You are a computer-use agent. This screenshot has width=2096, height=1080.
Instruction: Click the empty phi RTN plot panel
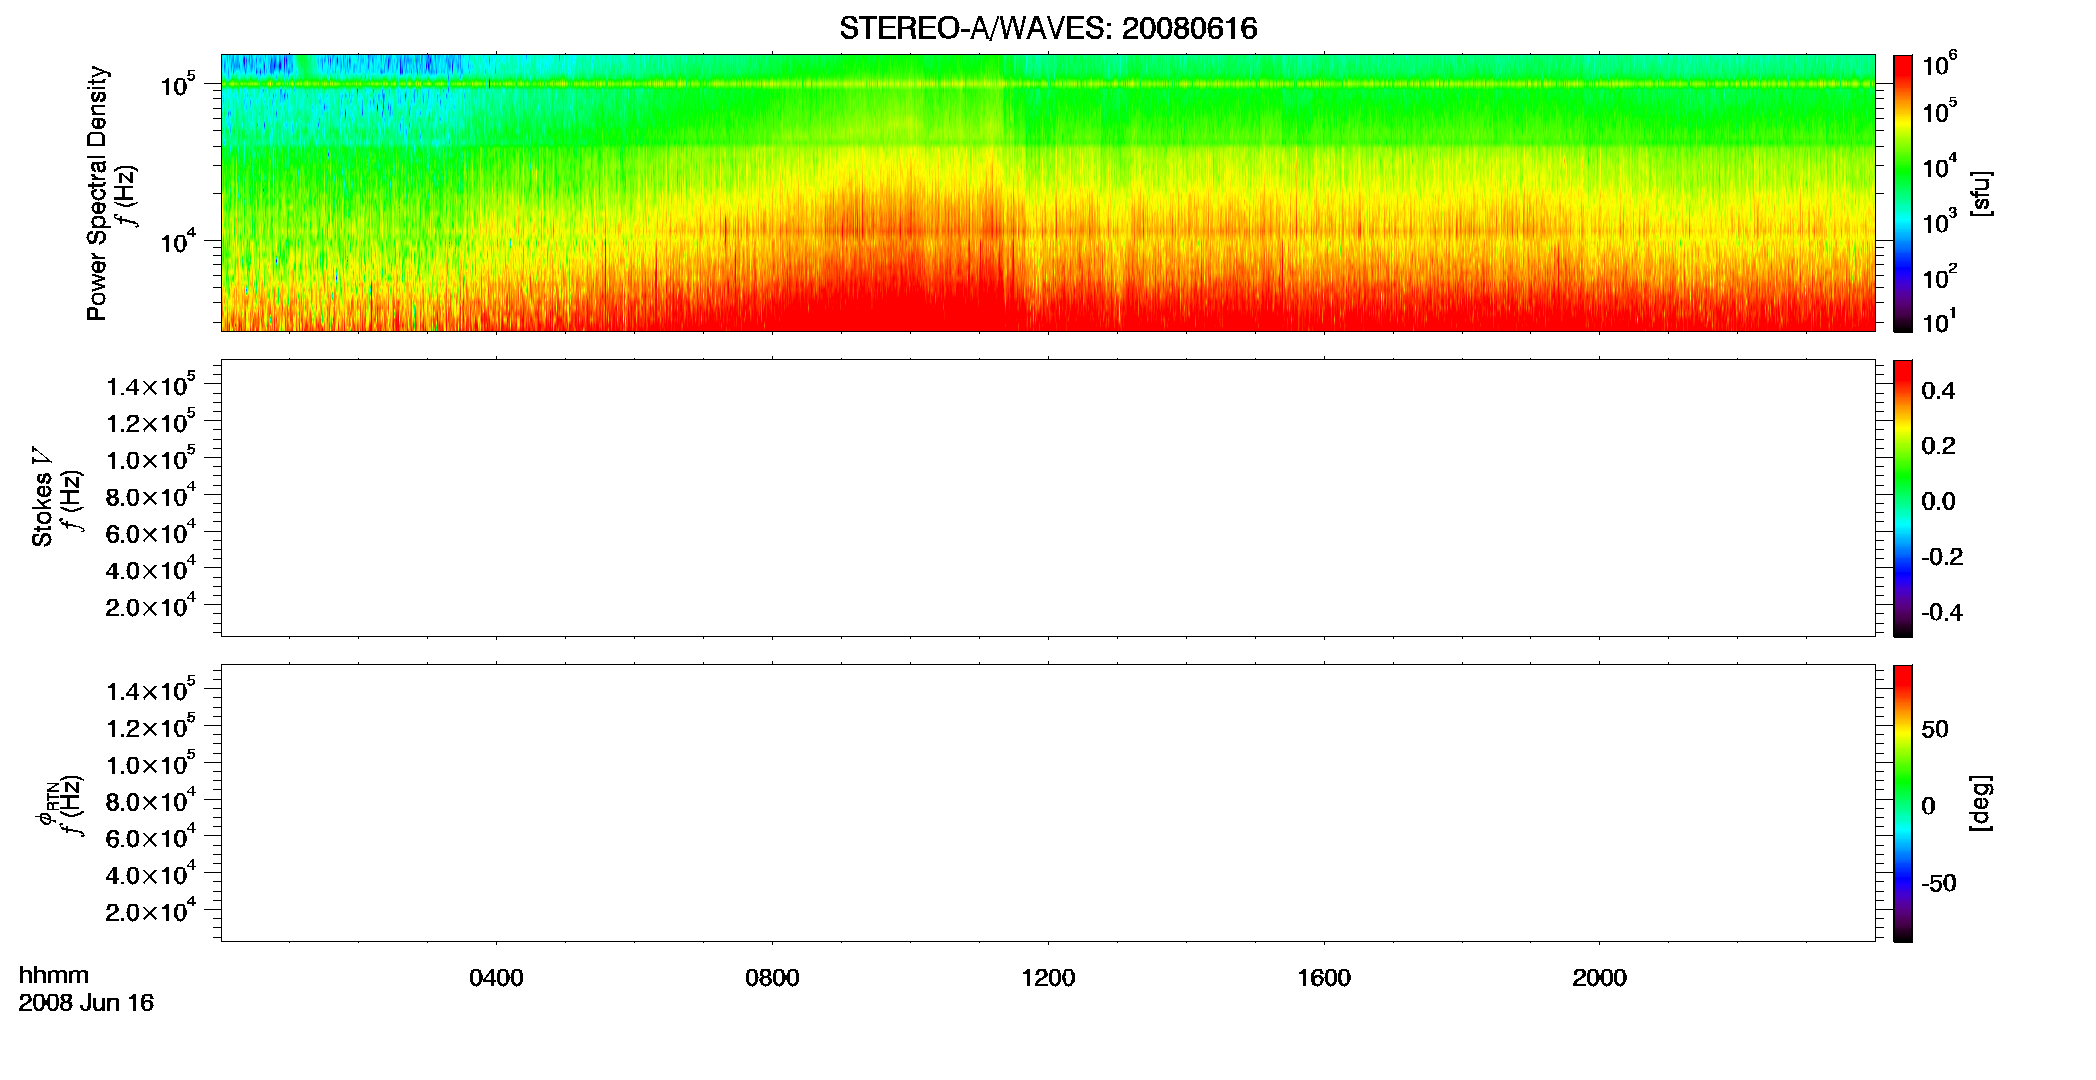click(1048, 803)
